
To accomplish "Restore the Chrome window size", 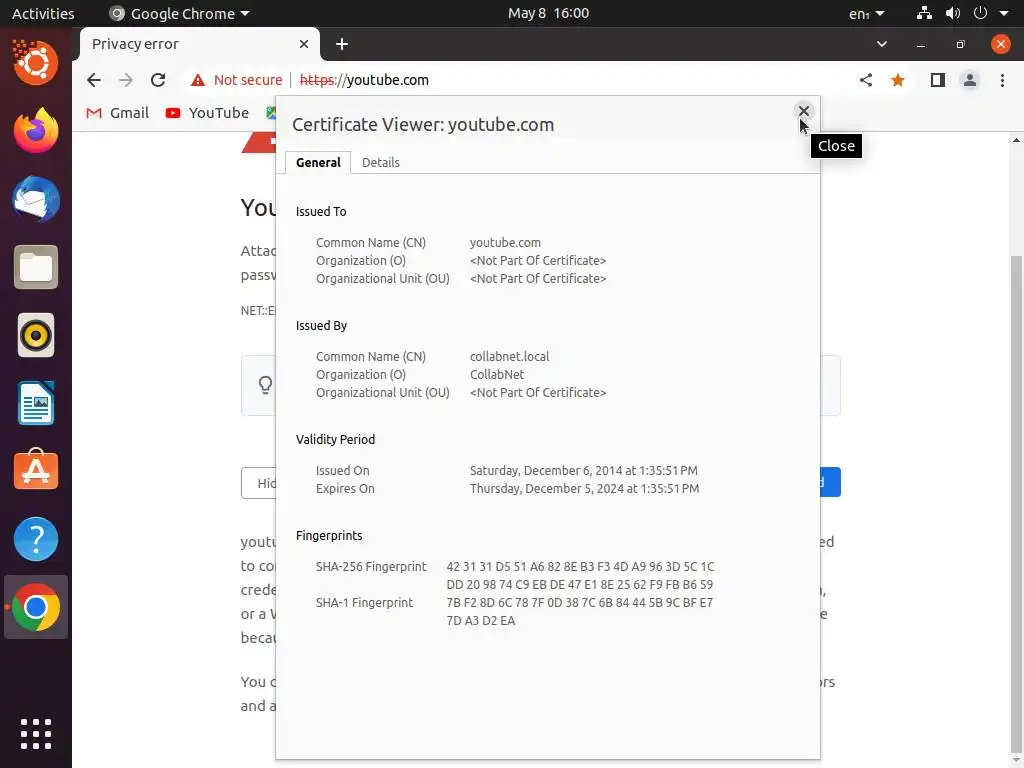I will [x=960, y=44].
